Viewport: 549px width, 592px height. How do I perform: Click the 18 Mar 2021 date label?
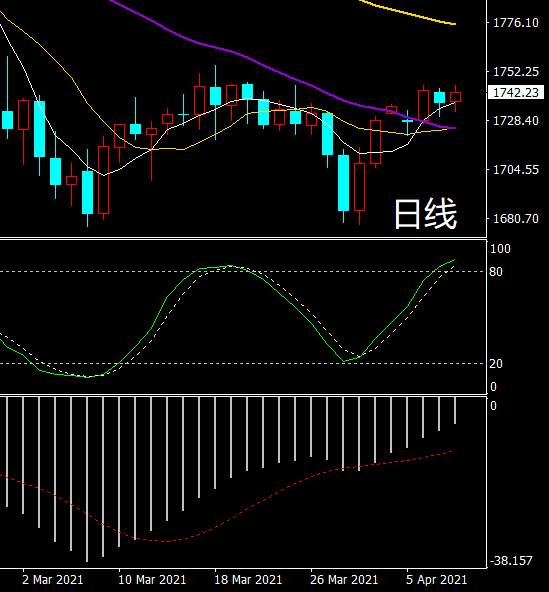(248, 579)
